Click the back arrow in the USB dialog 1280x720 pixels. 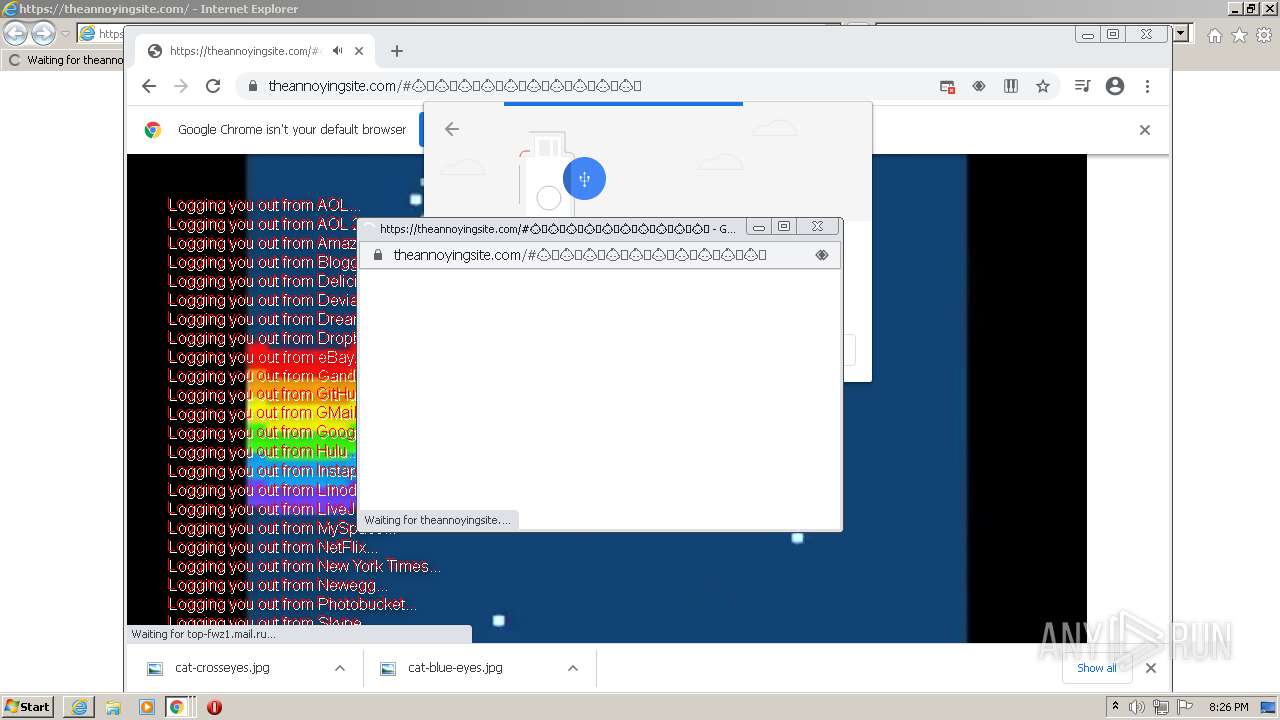click(452, 129)
